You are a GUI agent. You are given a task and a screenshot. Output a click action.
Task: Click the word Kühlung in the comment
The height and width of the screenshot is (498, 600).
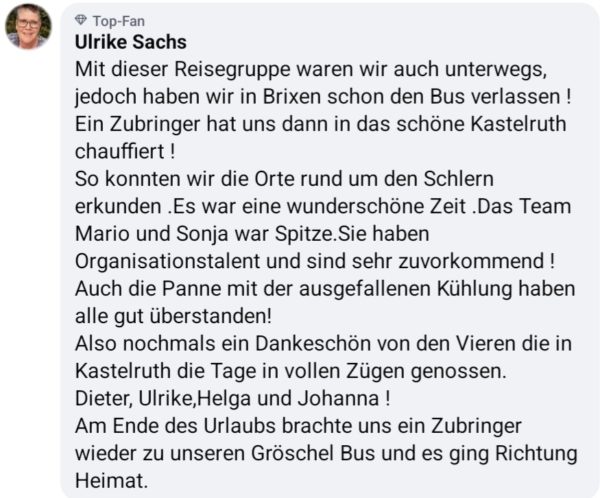pyautogui.click(x=507, y=288)
